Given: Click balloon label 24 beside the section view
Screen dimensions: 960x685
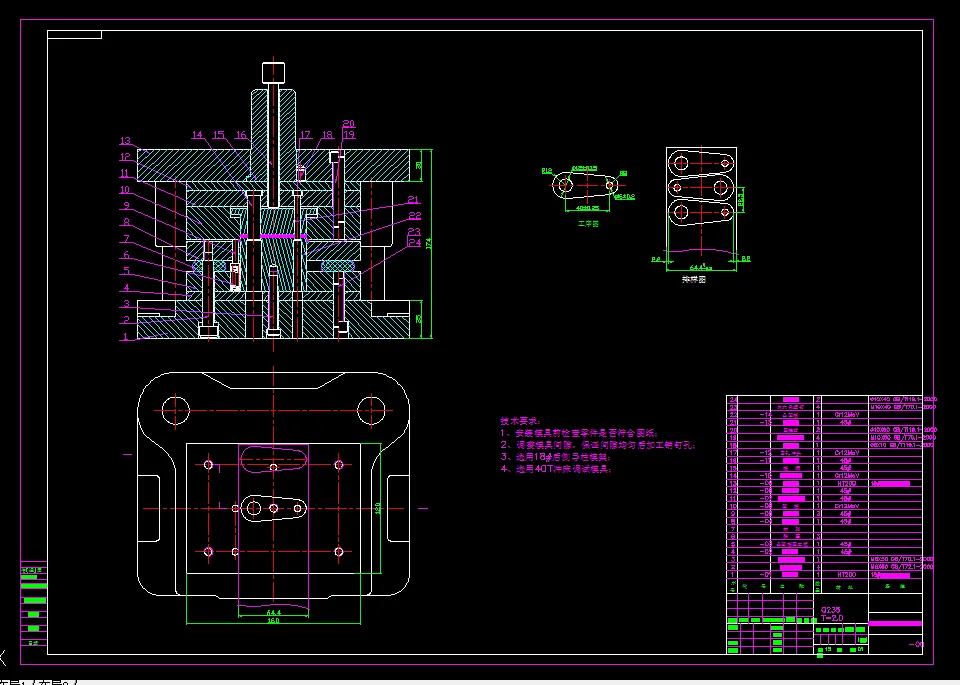Looking at the screenshot, I should [414, 243].
